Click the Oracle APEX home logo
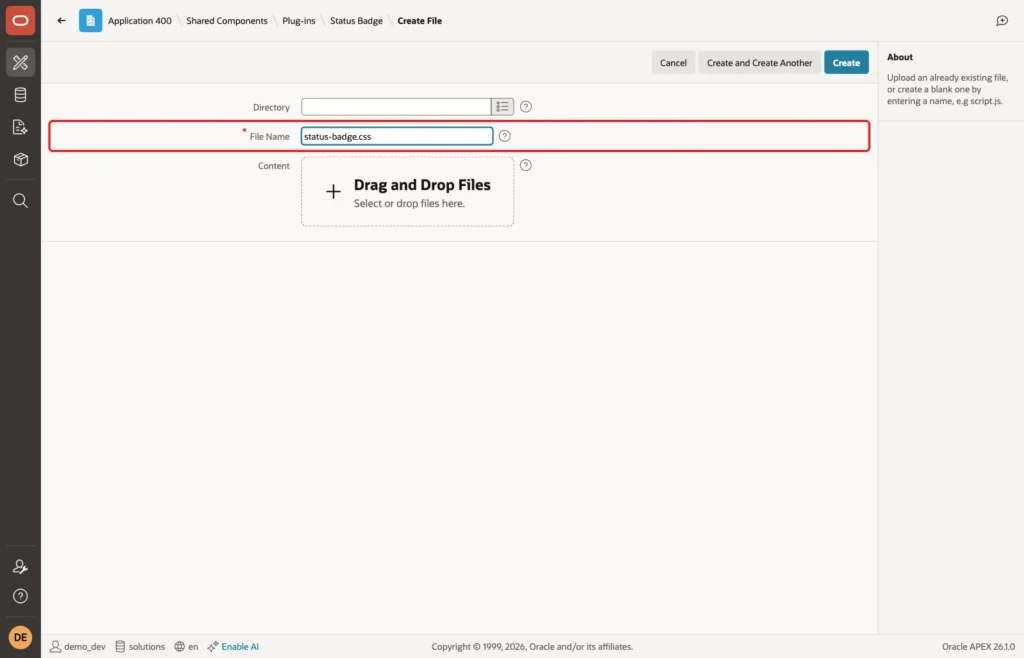This screenshot has width=1024, height=658. click(x=20, y=20)
